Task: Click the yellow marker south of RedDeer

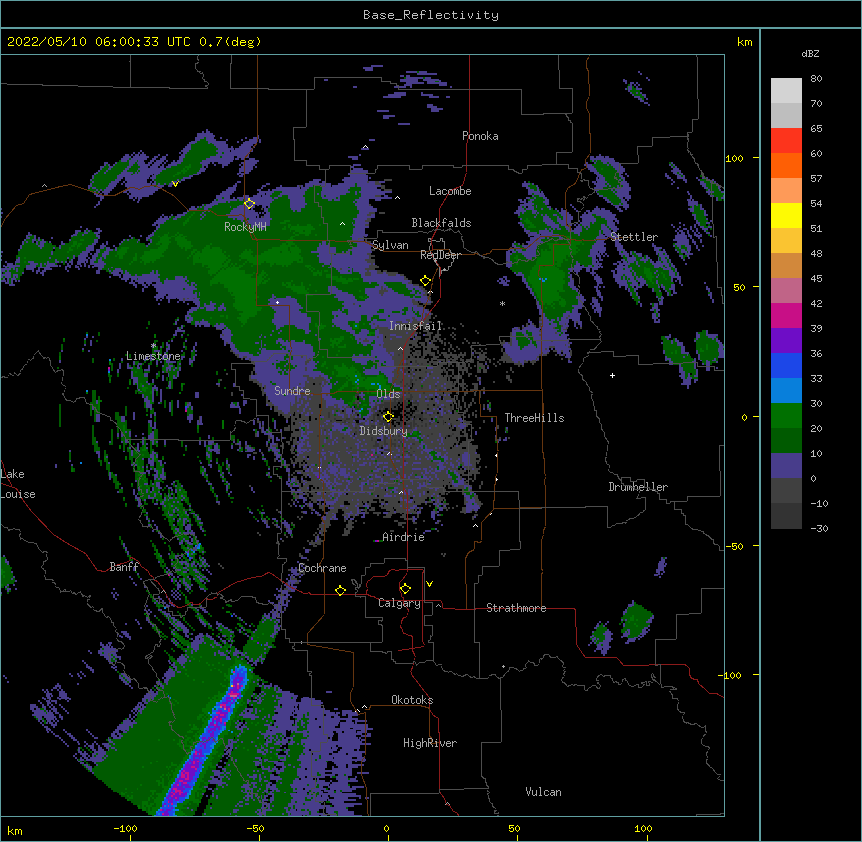Action: 425,281
